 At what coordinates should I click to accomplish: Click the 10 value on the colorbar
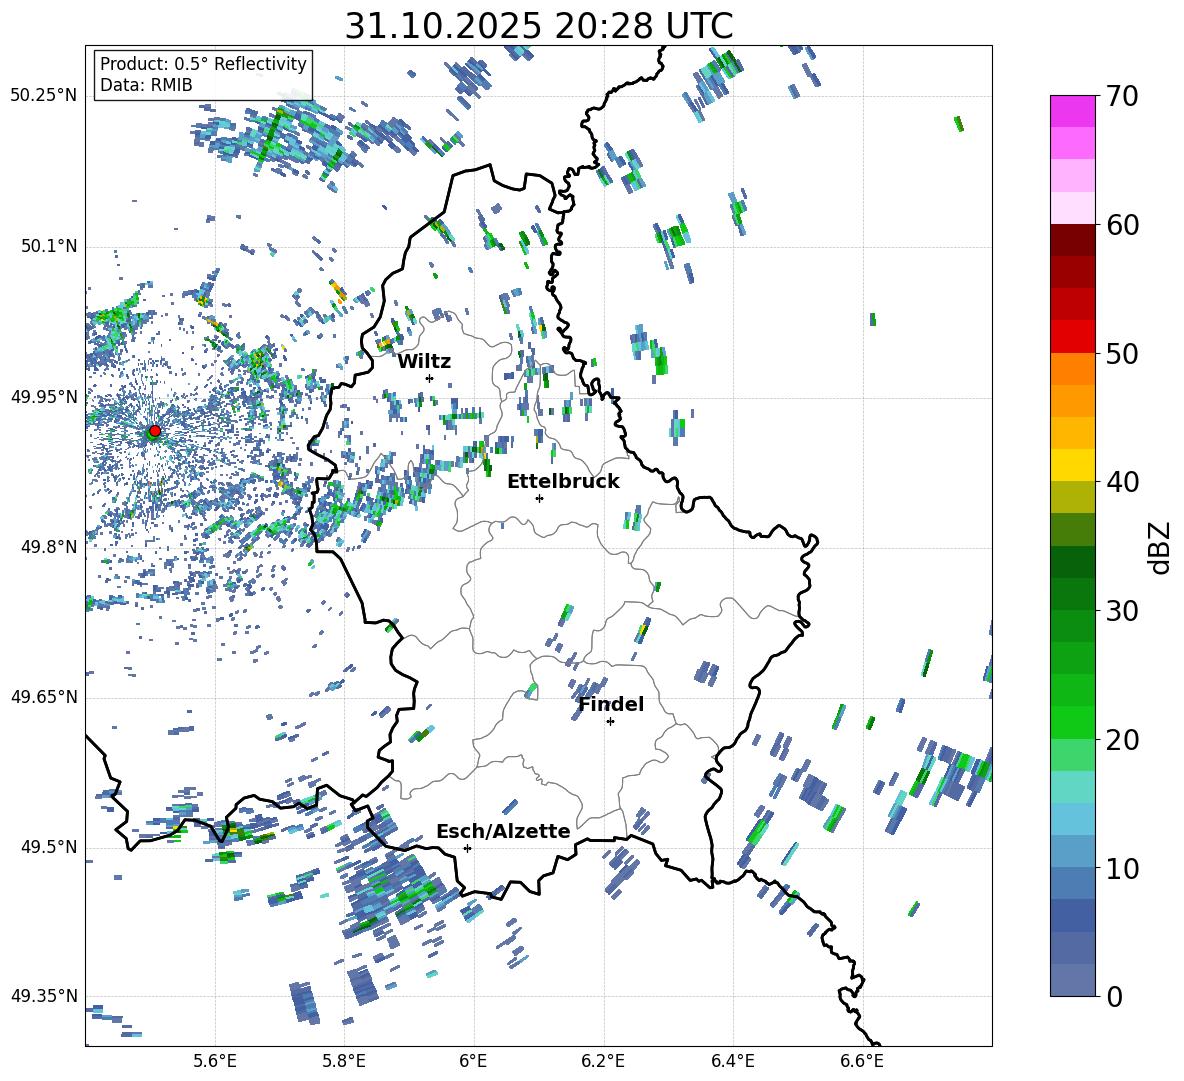click(x=1122, y=868)
